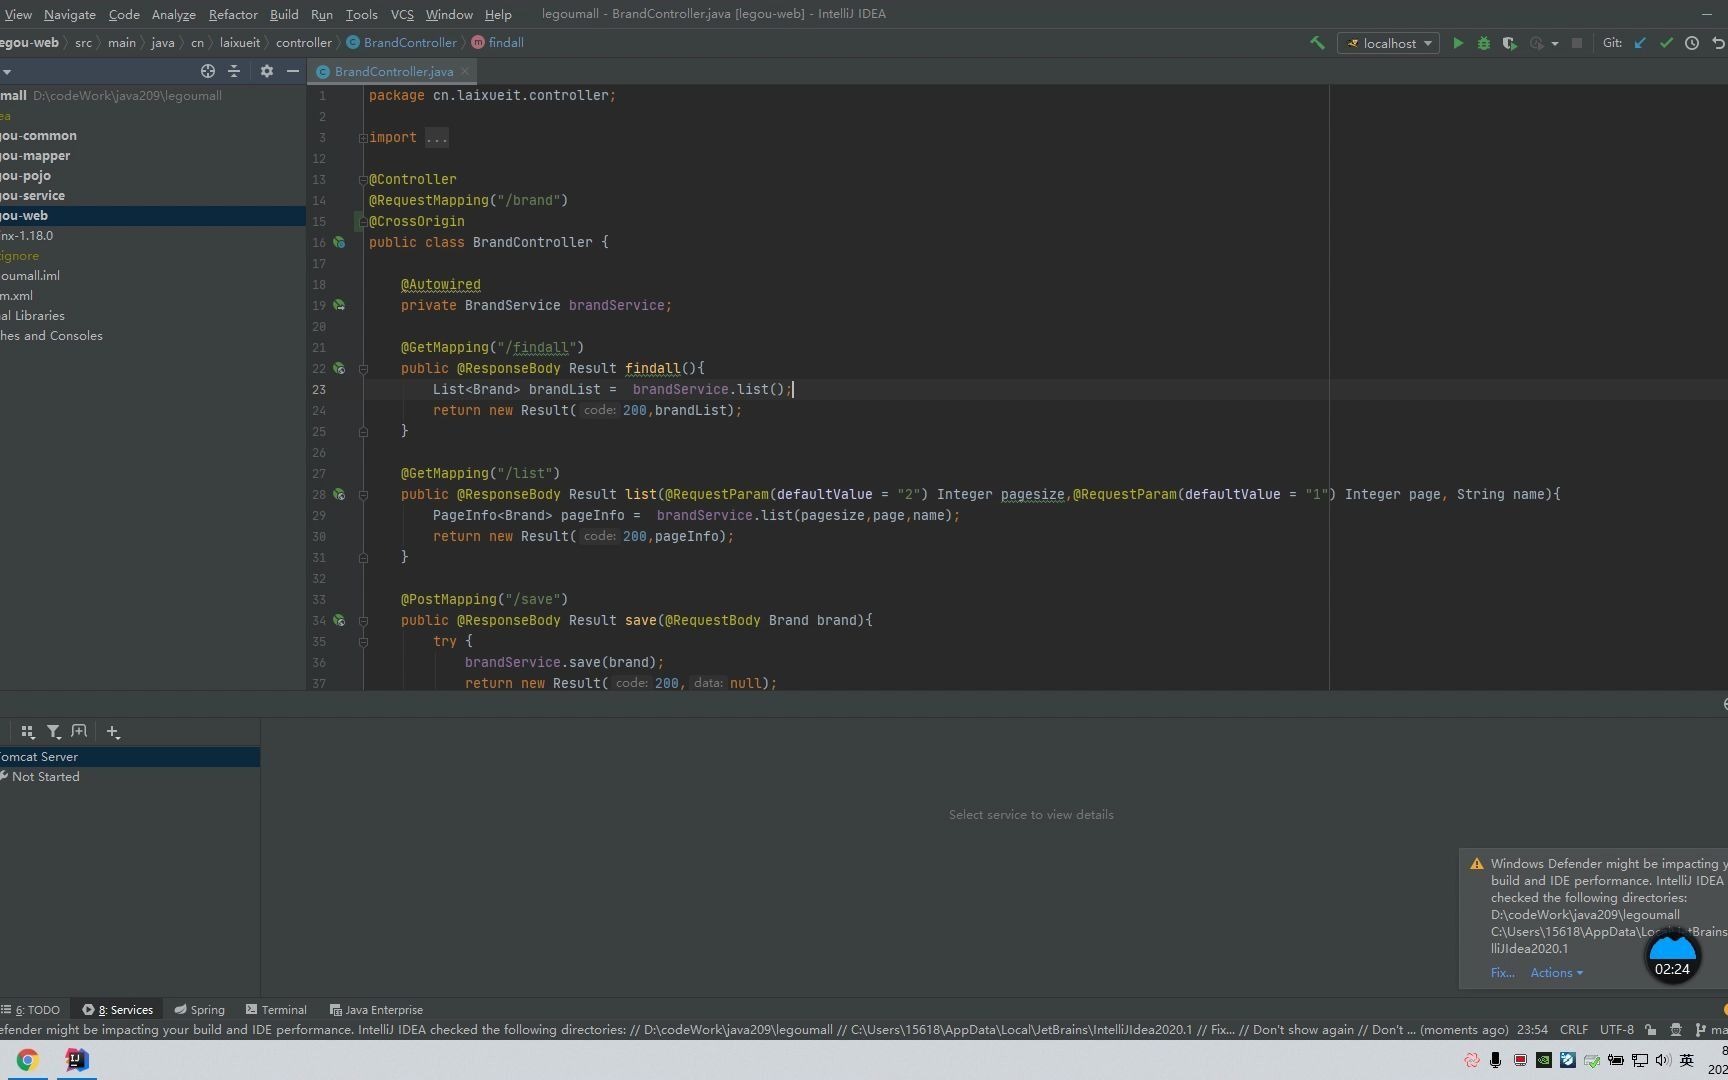Open the UTF-8 encoding selector
Viewport: 1728px width, 1080px height.
pyautogui.click(x=1616, y=1030)
